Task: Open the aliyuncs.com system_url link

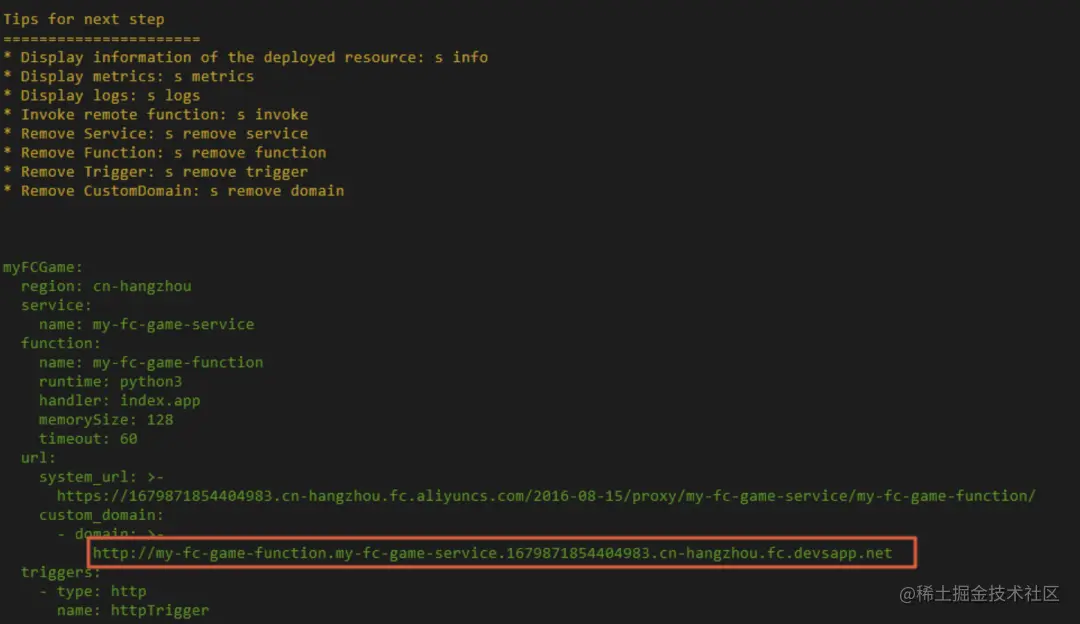Action: click(x=546, y=496)
